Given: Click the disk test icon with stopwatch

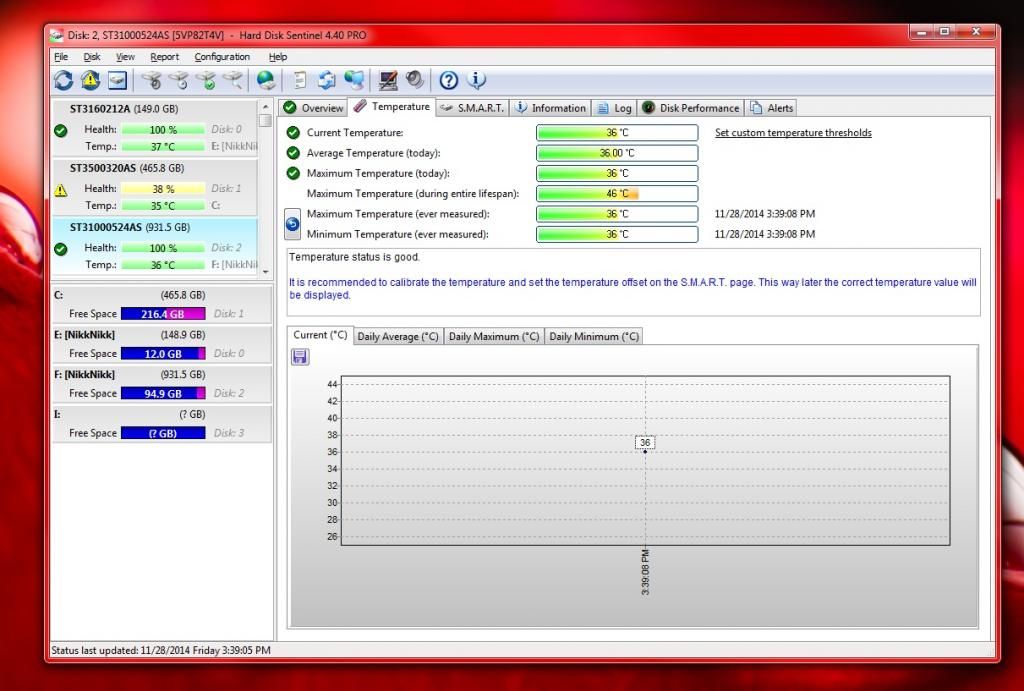Looking at the screenshot, I should [152, 80].
